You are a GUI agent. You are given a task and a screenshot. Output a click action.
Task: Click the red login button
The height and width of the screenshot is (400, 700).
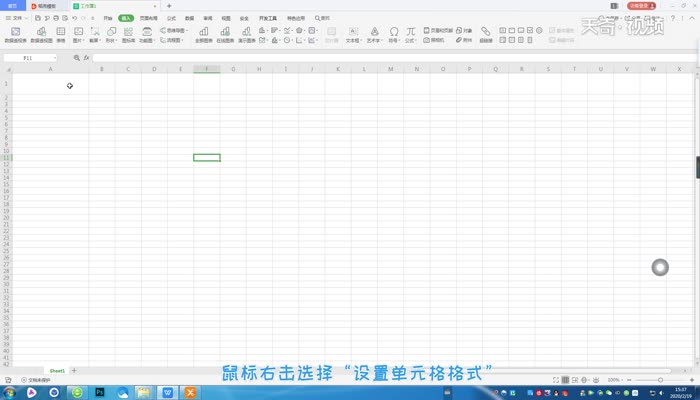pos(641,6)
